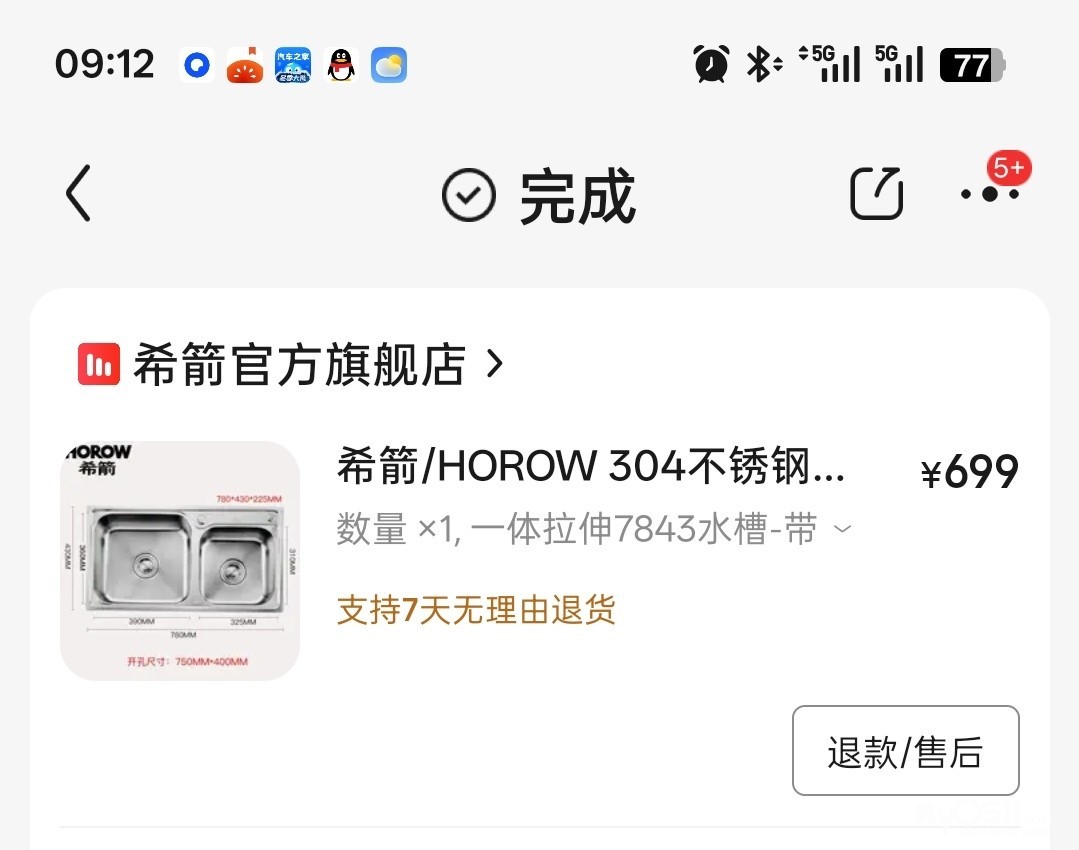Tap the 汽车之家 notification icon

(x=293, y=65)
